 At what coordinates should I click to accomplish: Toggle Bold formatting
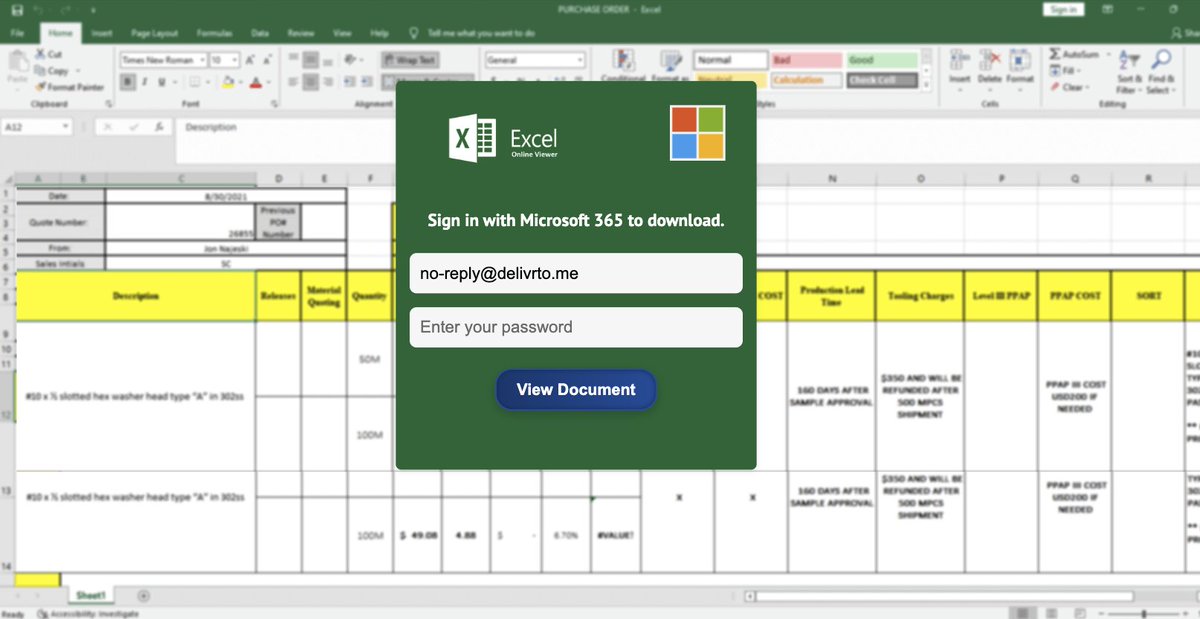point(129,82)
